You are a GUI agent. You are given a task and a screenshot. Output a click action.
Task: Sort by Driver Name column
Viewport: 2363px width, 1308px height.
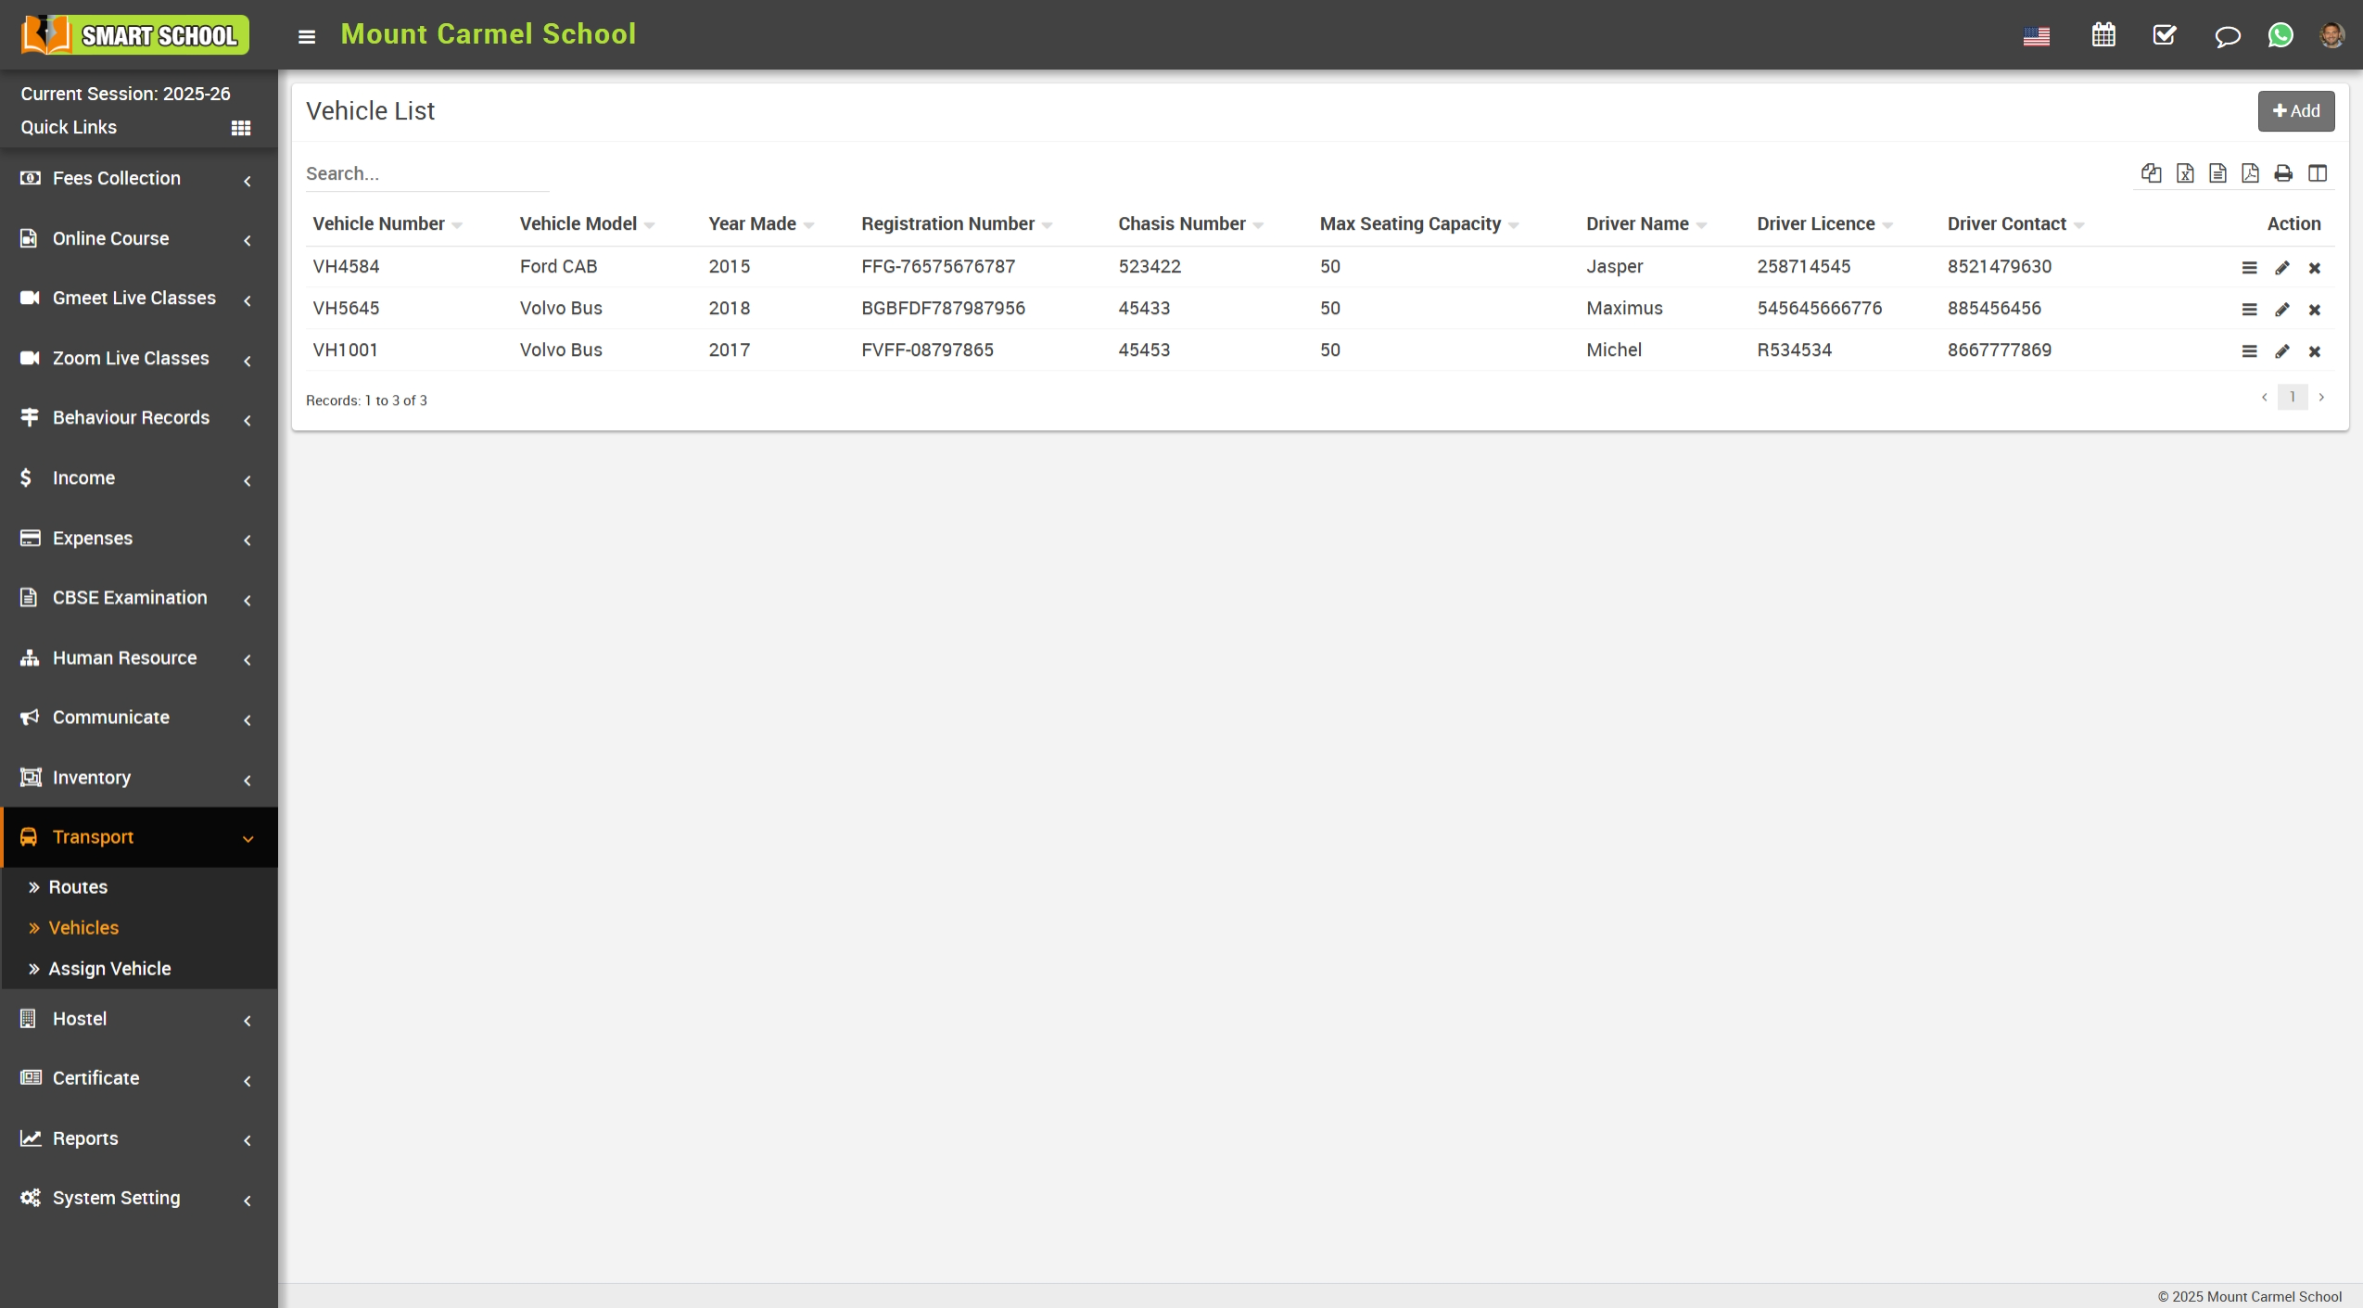click(1646, 224)
